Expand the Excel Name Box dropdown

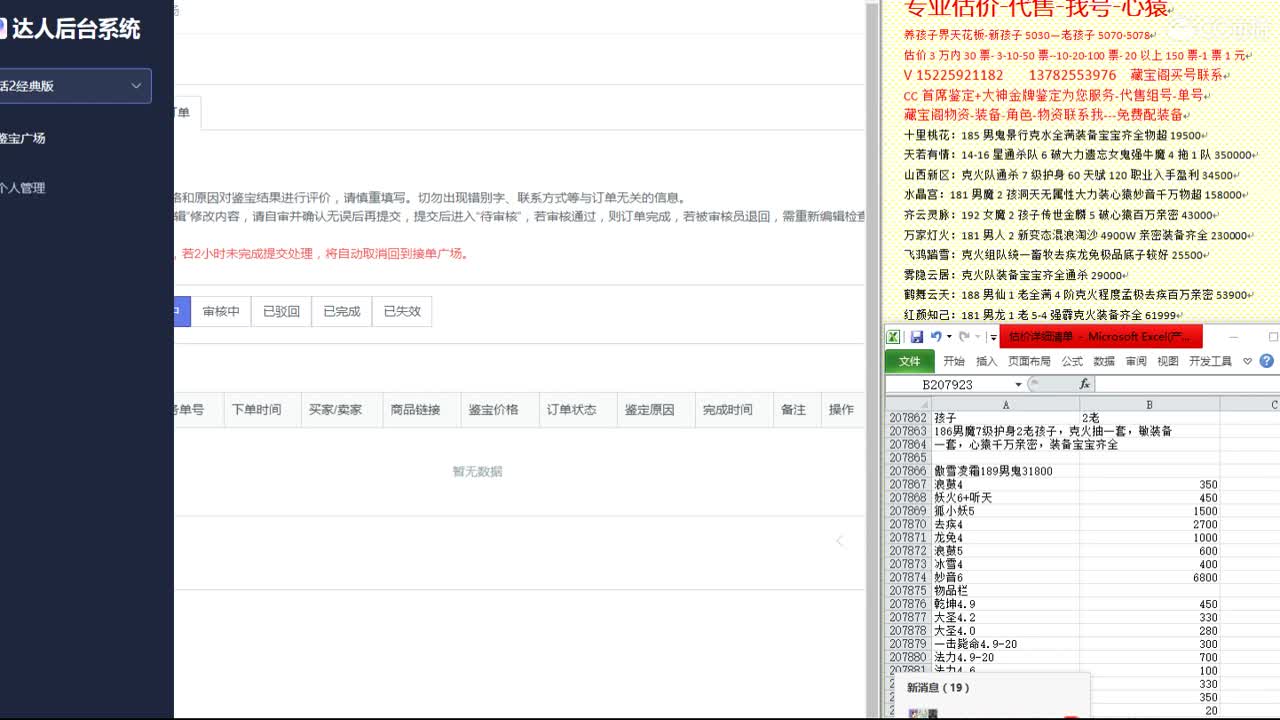pyautogui.click(x=1018, y=384)
